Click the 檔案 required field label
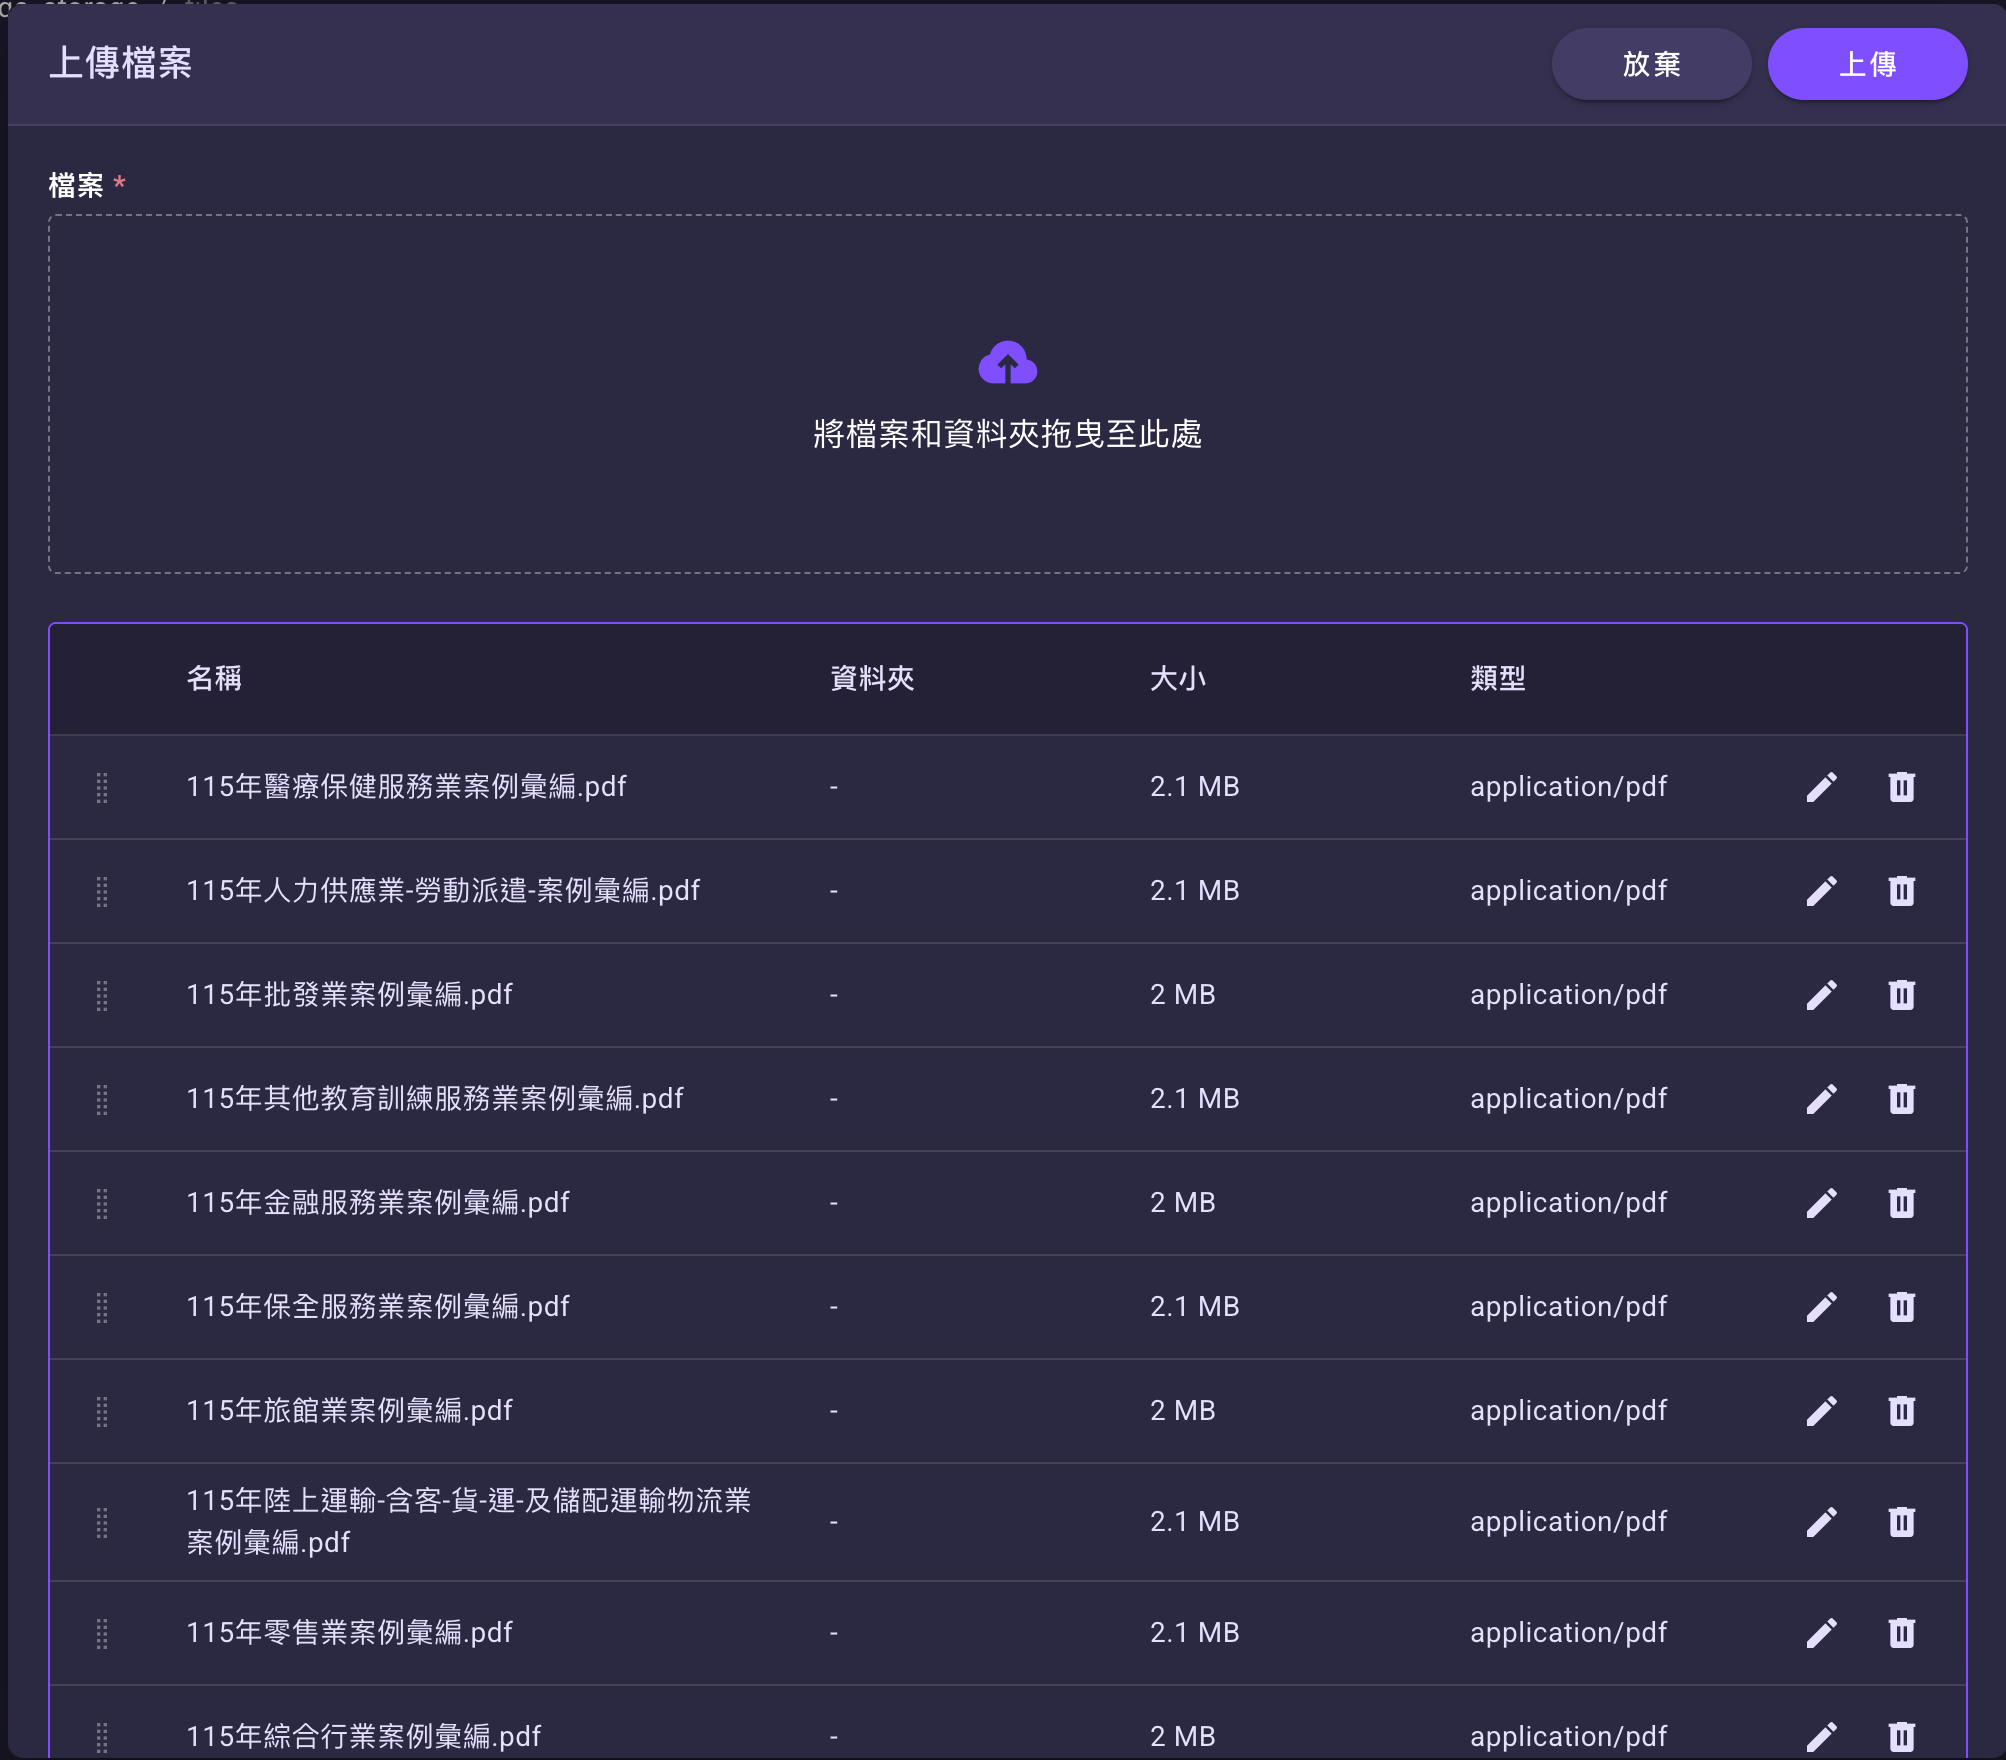The height and width of the screenshot is (1760, 2006). pyautogui.click(x=76, y=185)
